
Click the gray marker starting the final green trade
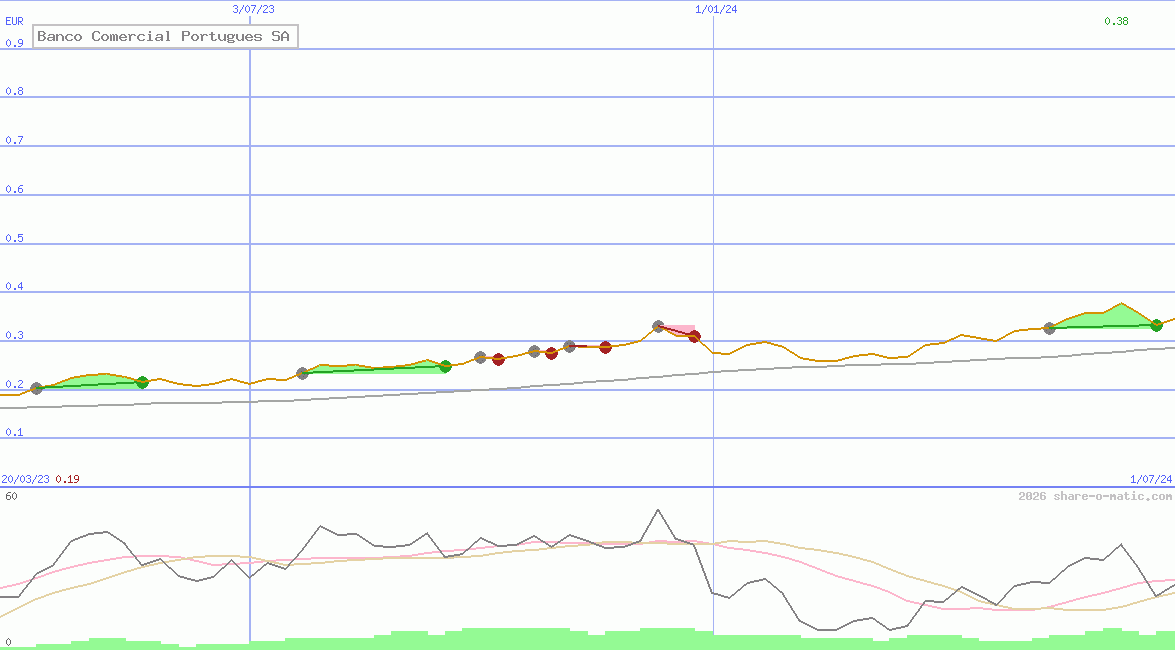[x=1049, y=328]
